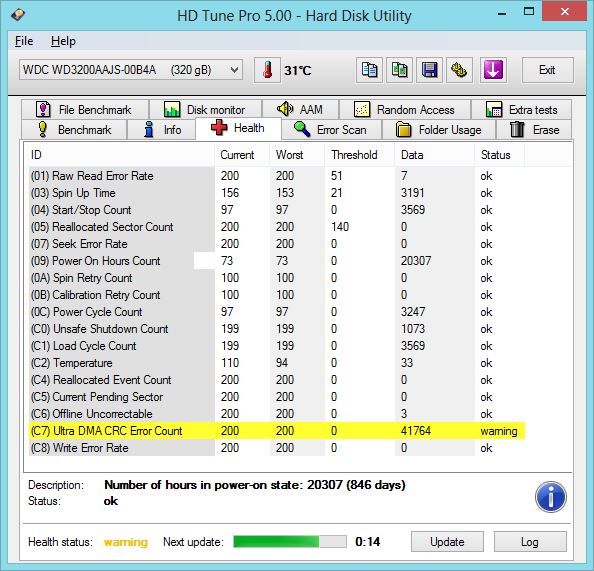The image size is (594, 571).
Task: Select the Offline Uncorrectable row
Action: click(x=277, y=414)
